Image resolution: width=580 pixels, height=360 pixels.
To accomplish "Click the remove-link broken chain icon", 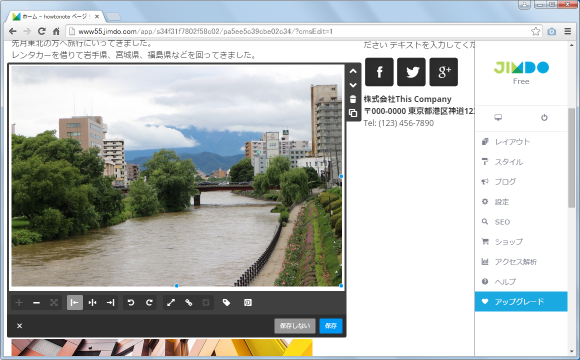I will [206, 303].
